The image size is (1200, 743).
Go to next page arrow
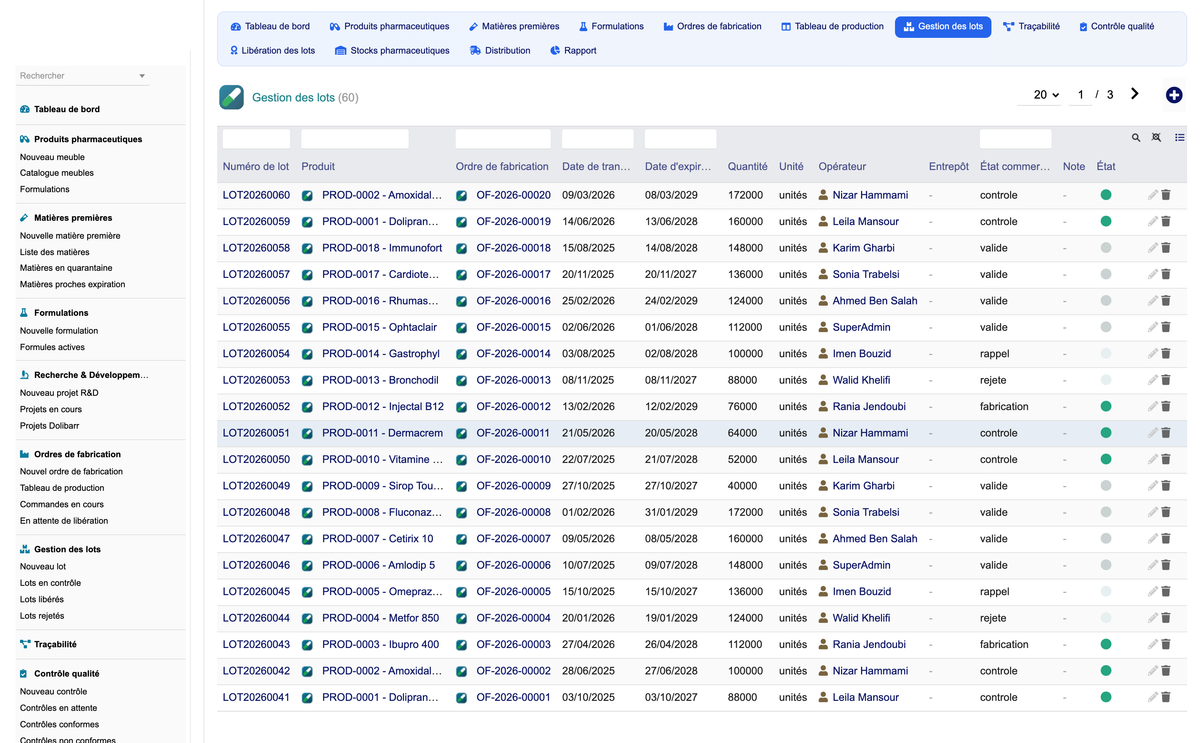tap(1134, 94)
